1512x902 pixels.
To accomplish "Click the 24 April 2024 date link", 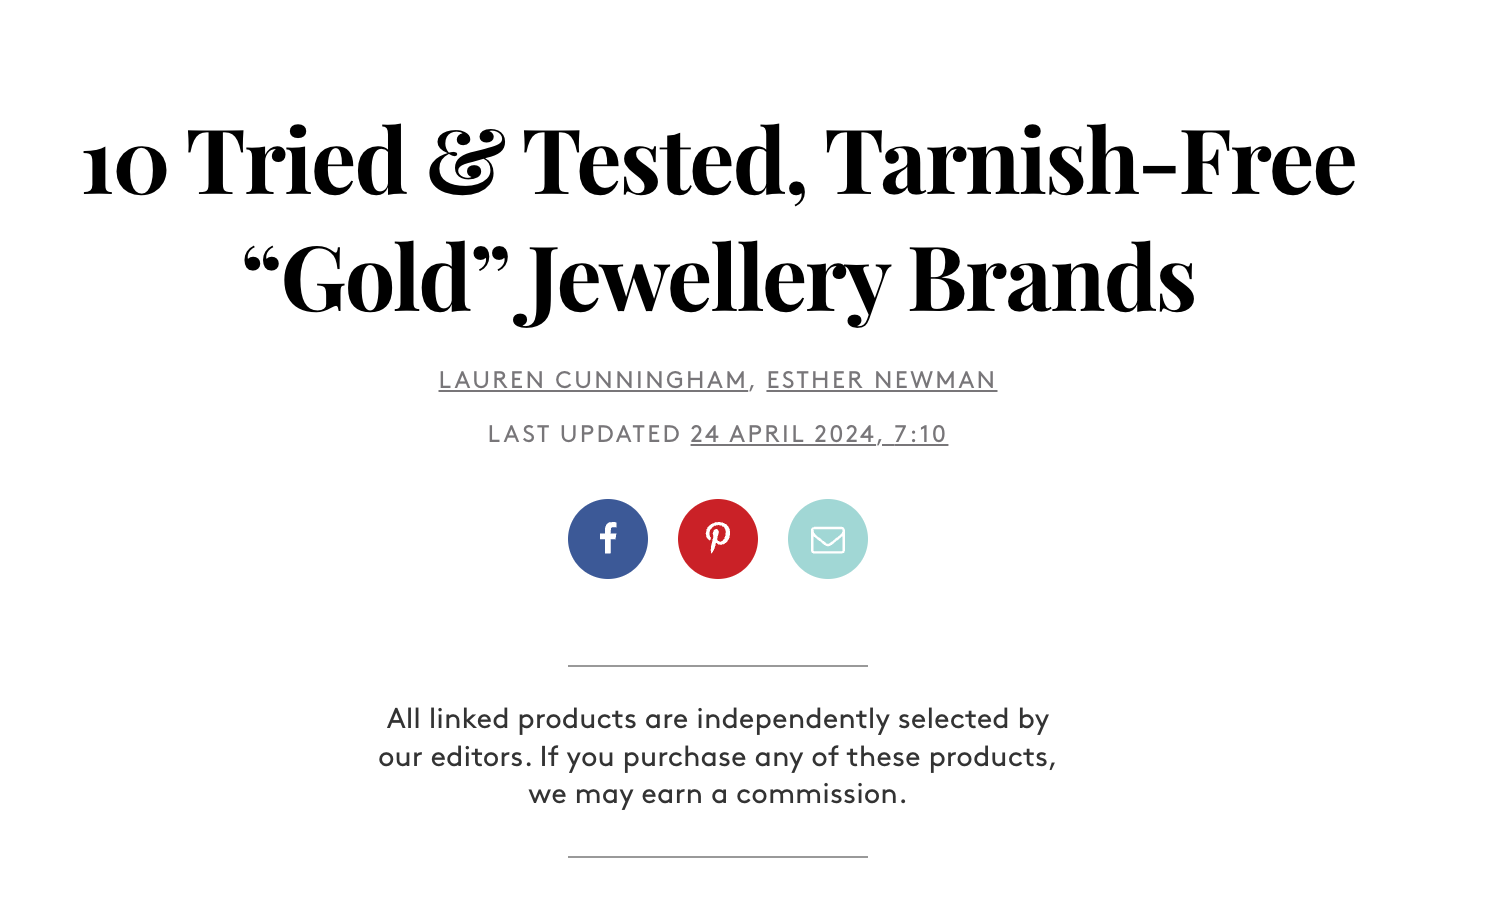I will coord(782,434).
